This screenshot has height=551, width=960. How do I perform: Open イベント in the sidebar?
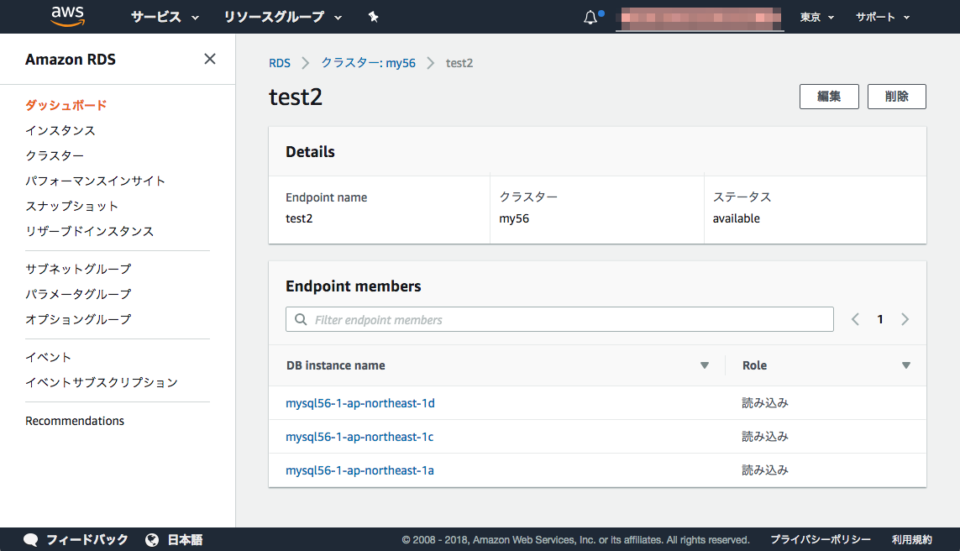[48, 357]
